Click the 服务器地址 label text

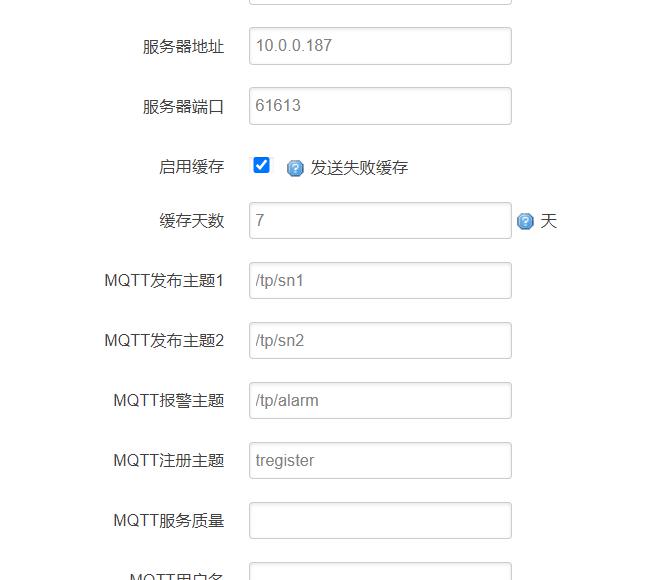[183, 47]
